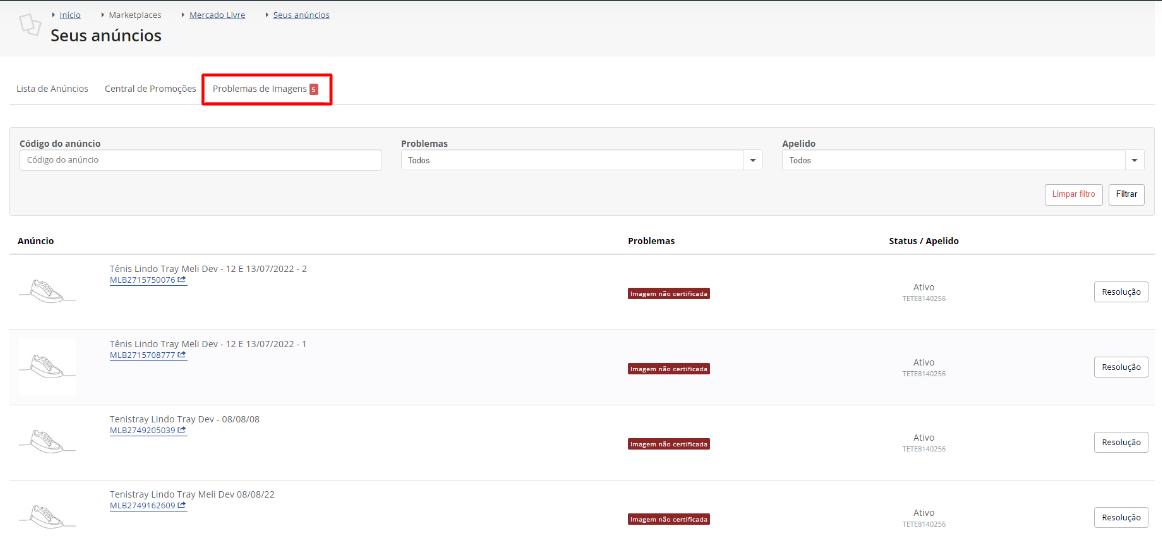Click Resolução for first listing
This screenshot has height=553, width=1162.
pos(1121,292)
